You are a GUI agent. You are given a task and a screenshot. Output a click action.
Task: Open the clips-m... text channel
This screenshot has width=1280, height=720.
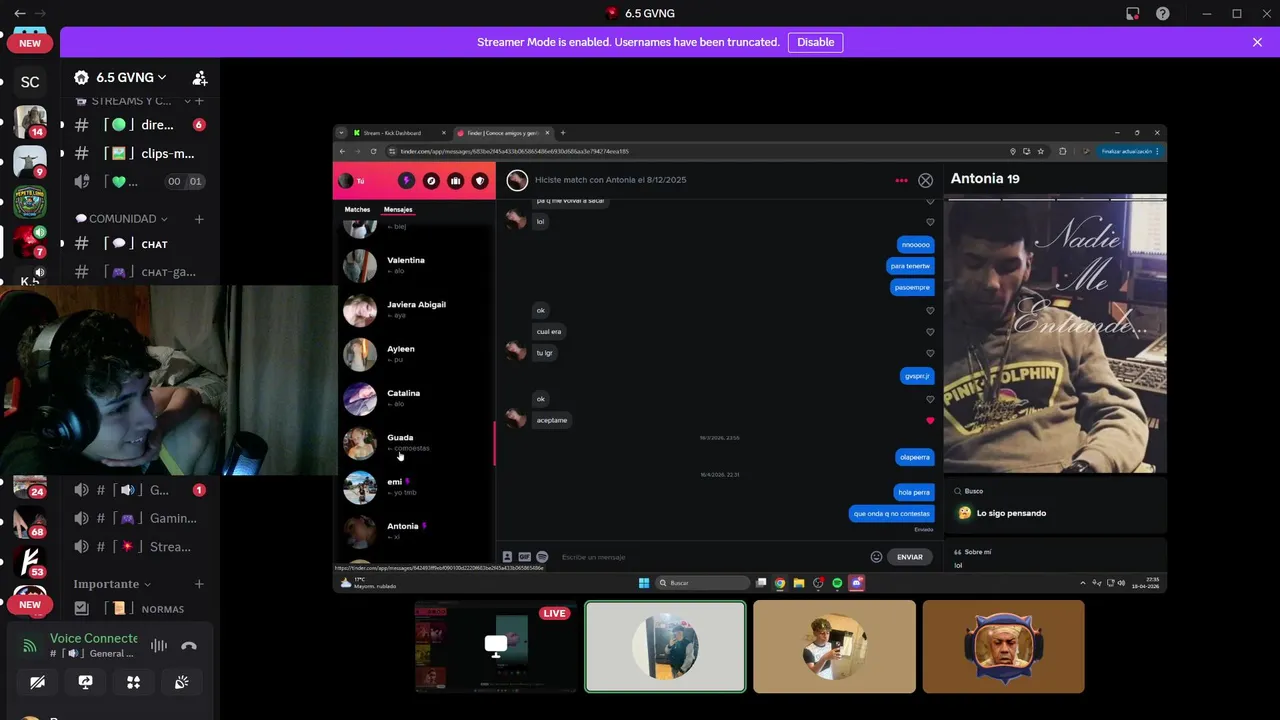click(140, 153)
